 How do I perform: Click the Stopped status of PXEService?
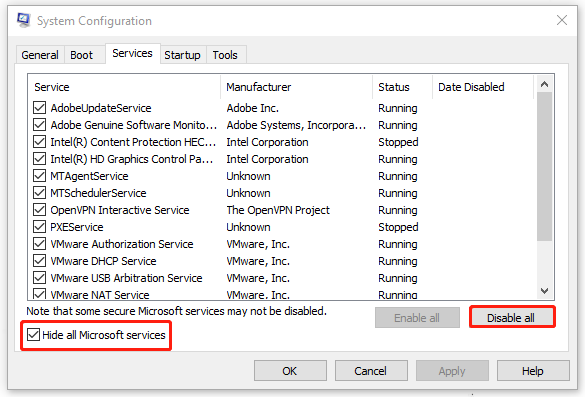pyautogui.click(x=398, y=227)
